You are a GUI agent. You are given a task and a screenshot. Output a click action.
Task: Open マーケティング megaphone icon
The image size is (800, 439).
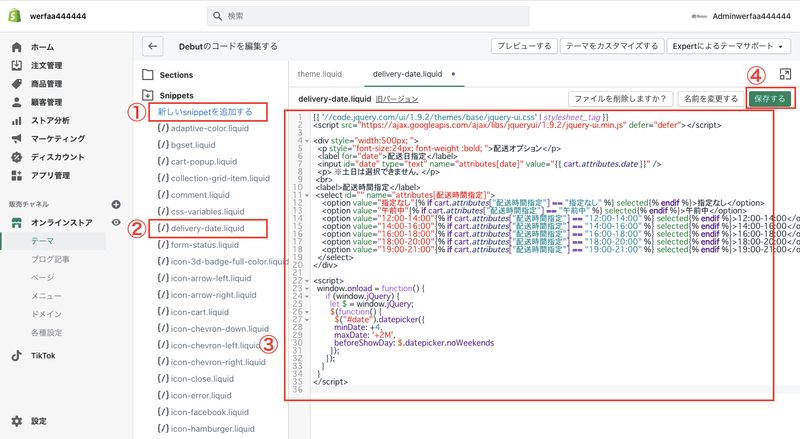16,139
